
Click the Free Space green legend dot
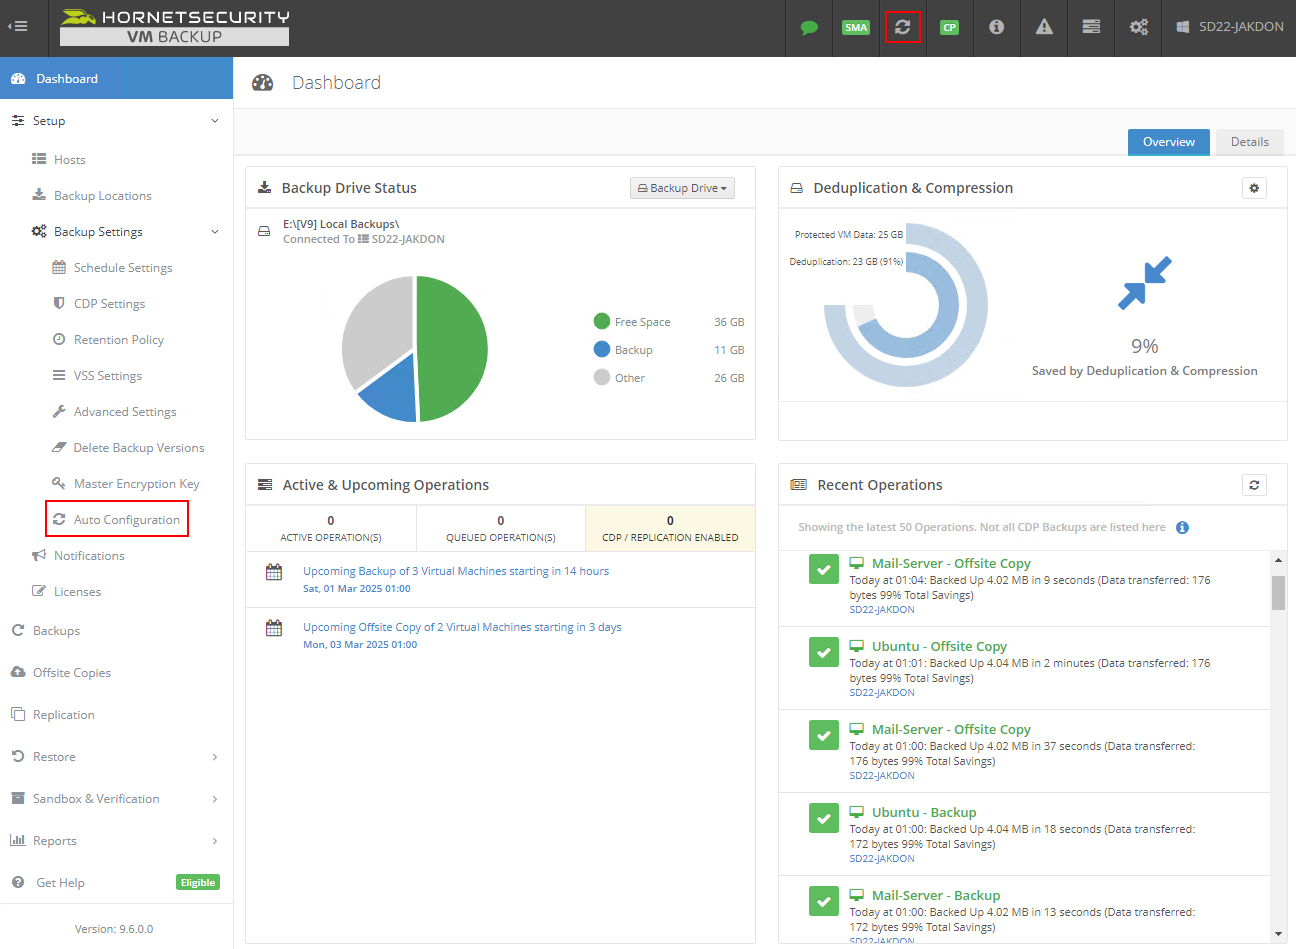coord(602,321)
